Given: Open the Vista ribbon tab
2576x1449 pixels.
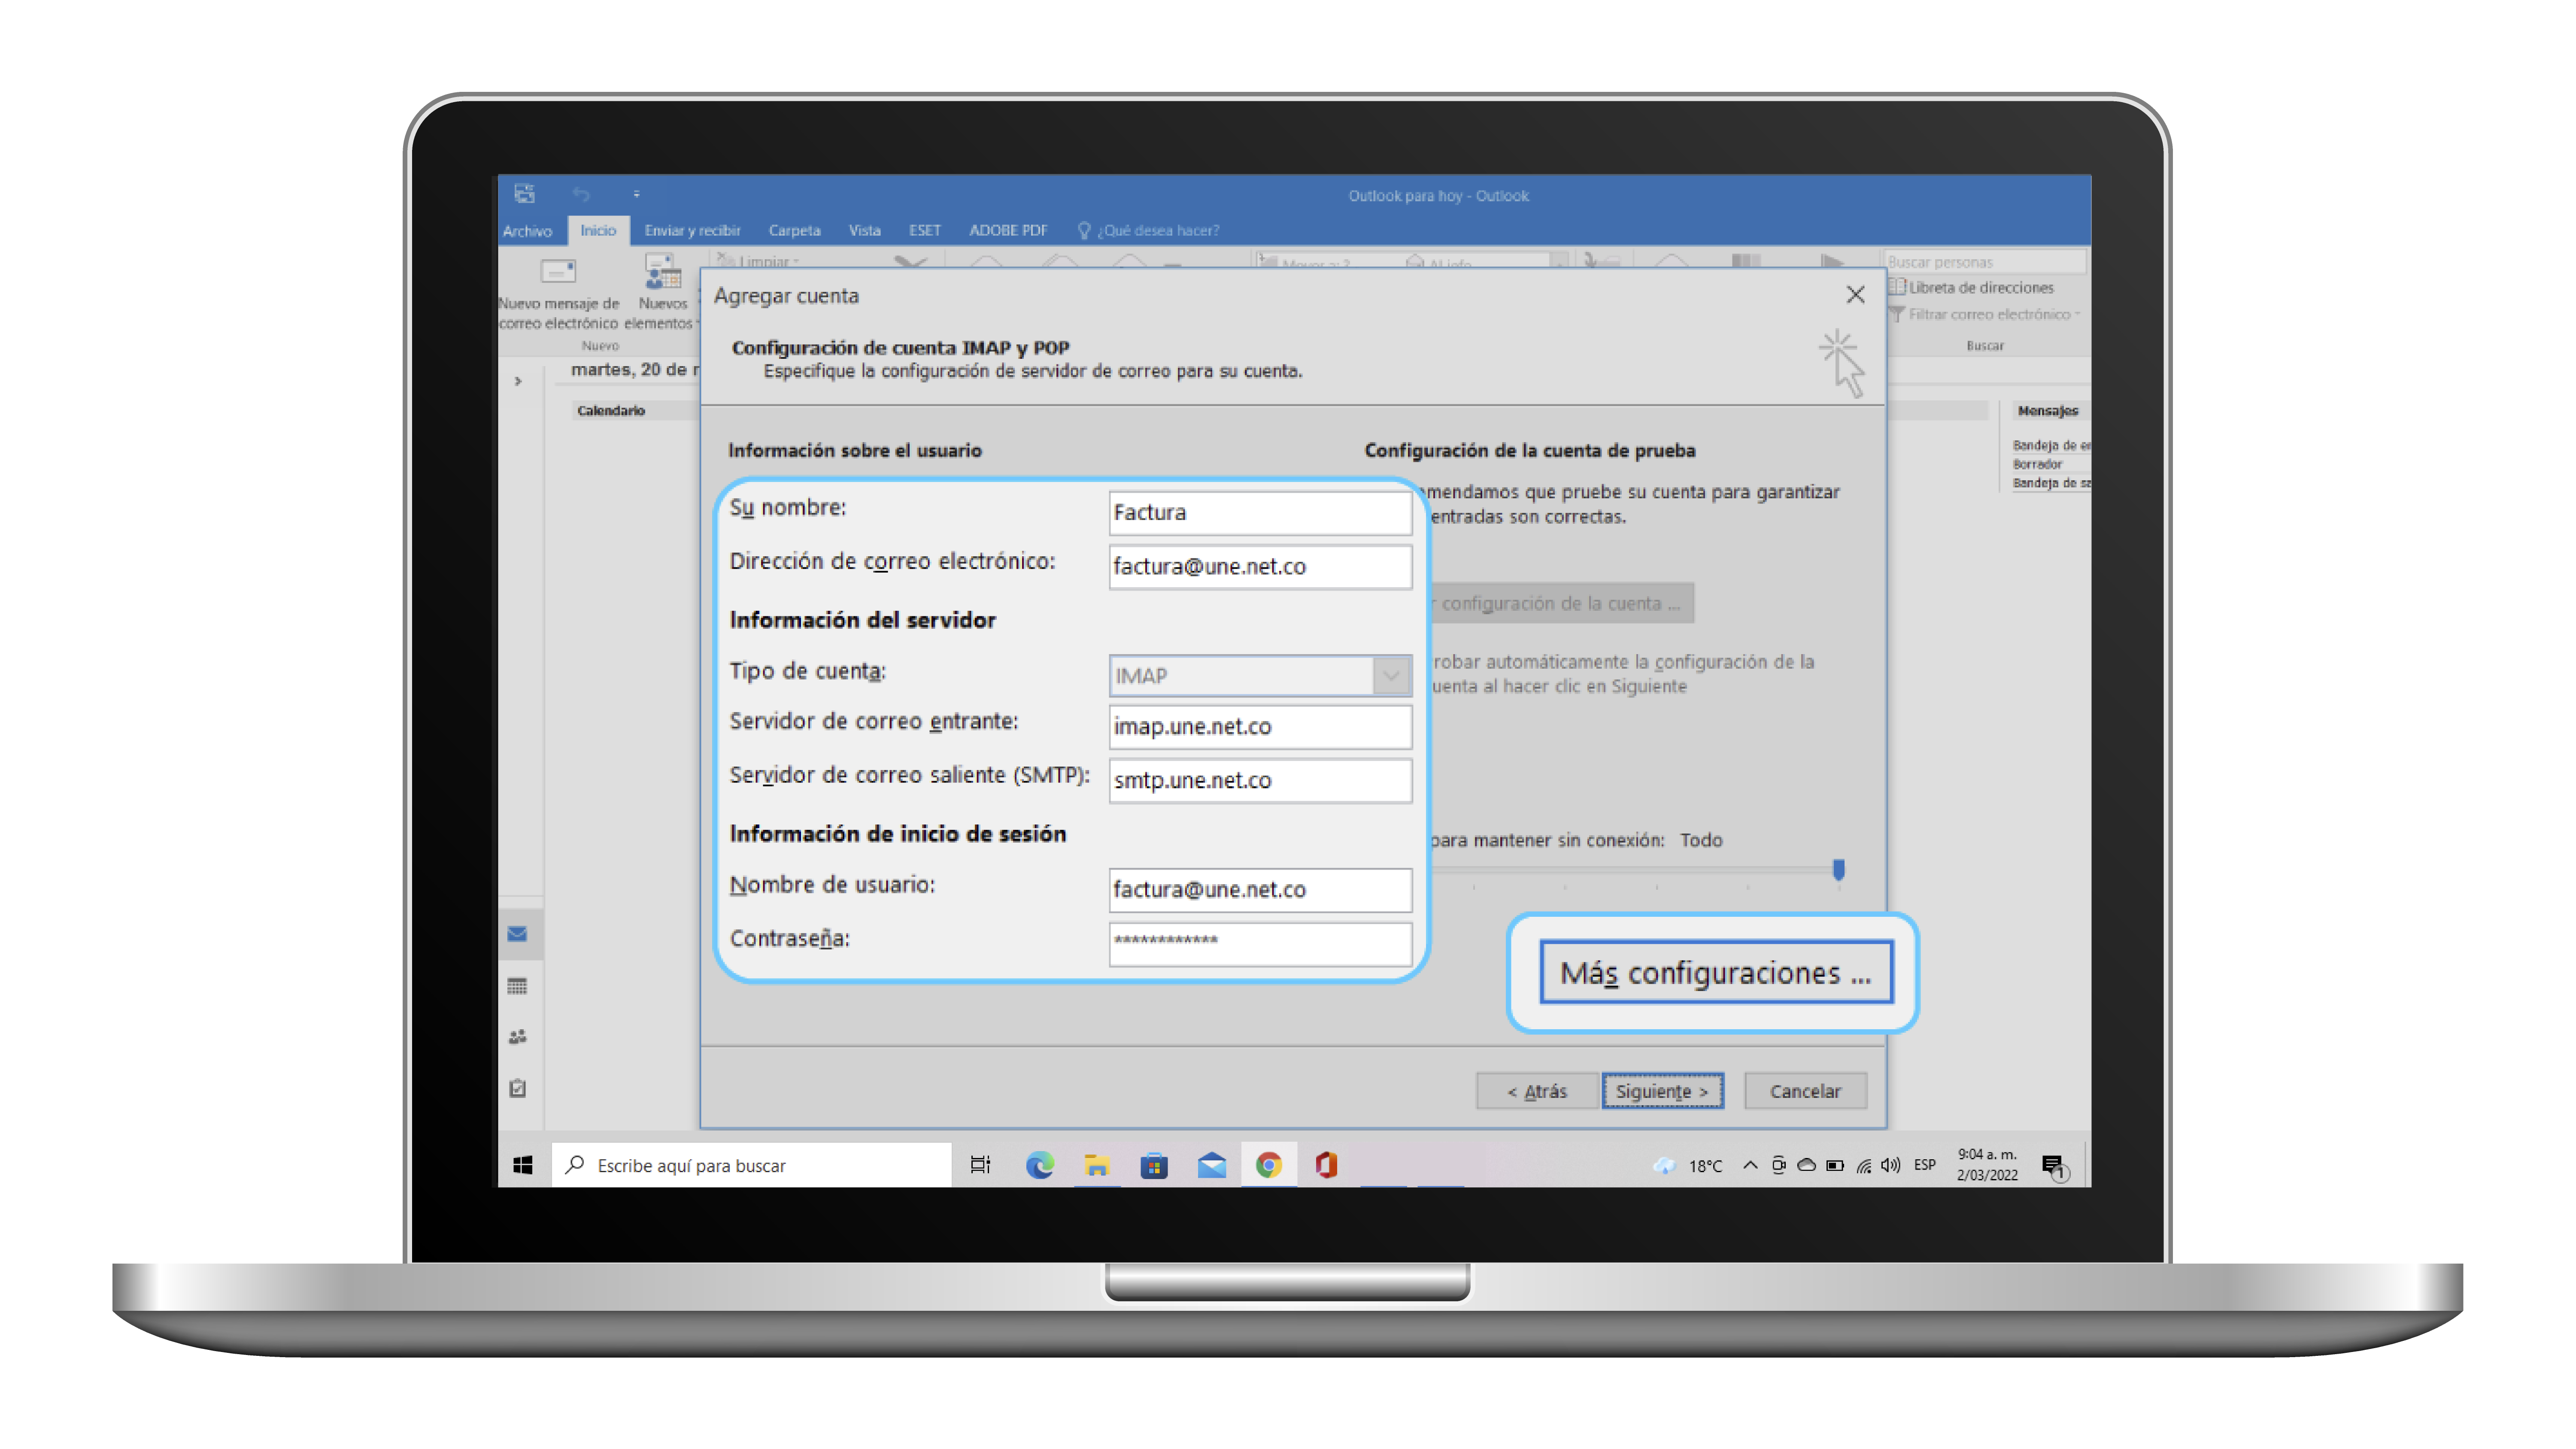Looking at the screenshot, I should pos(864,230).
